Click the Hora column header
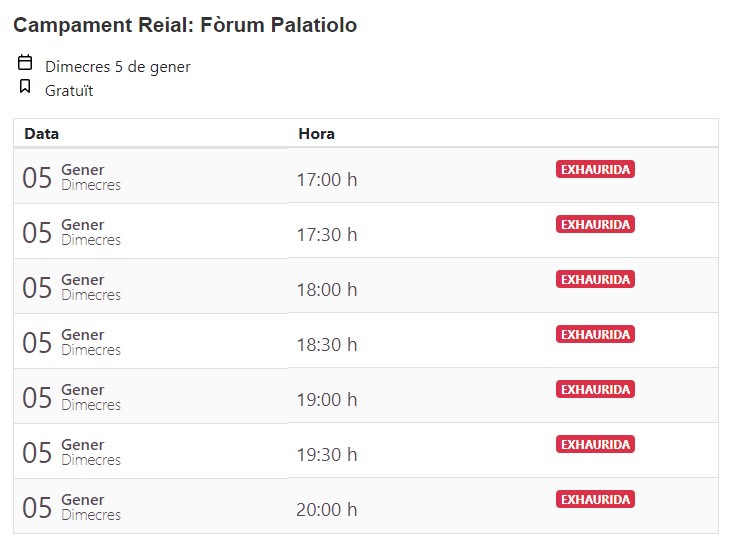 point(316,134)
